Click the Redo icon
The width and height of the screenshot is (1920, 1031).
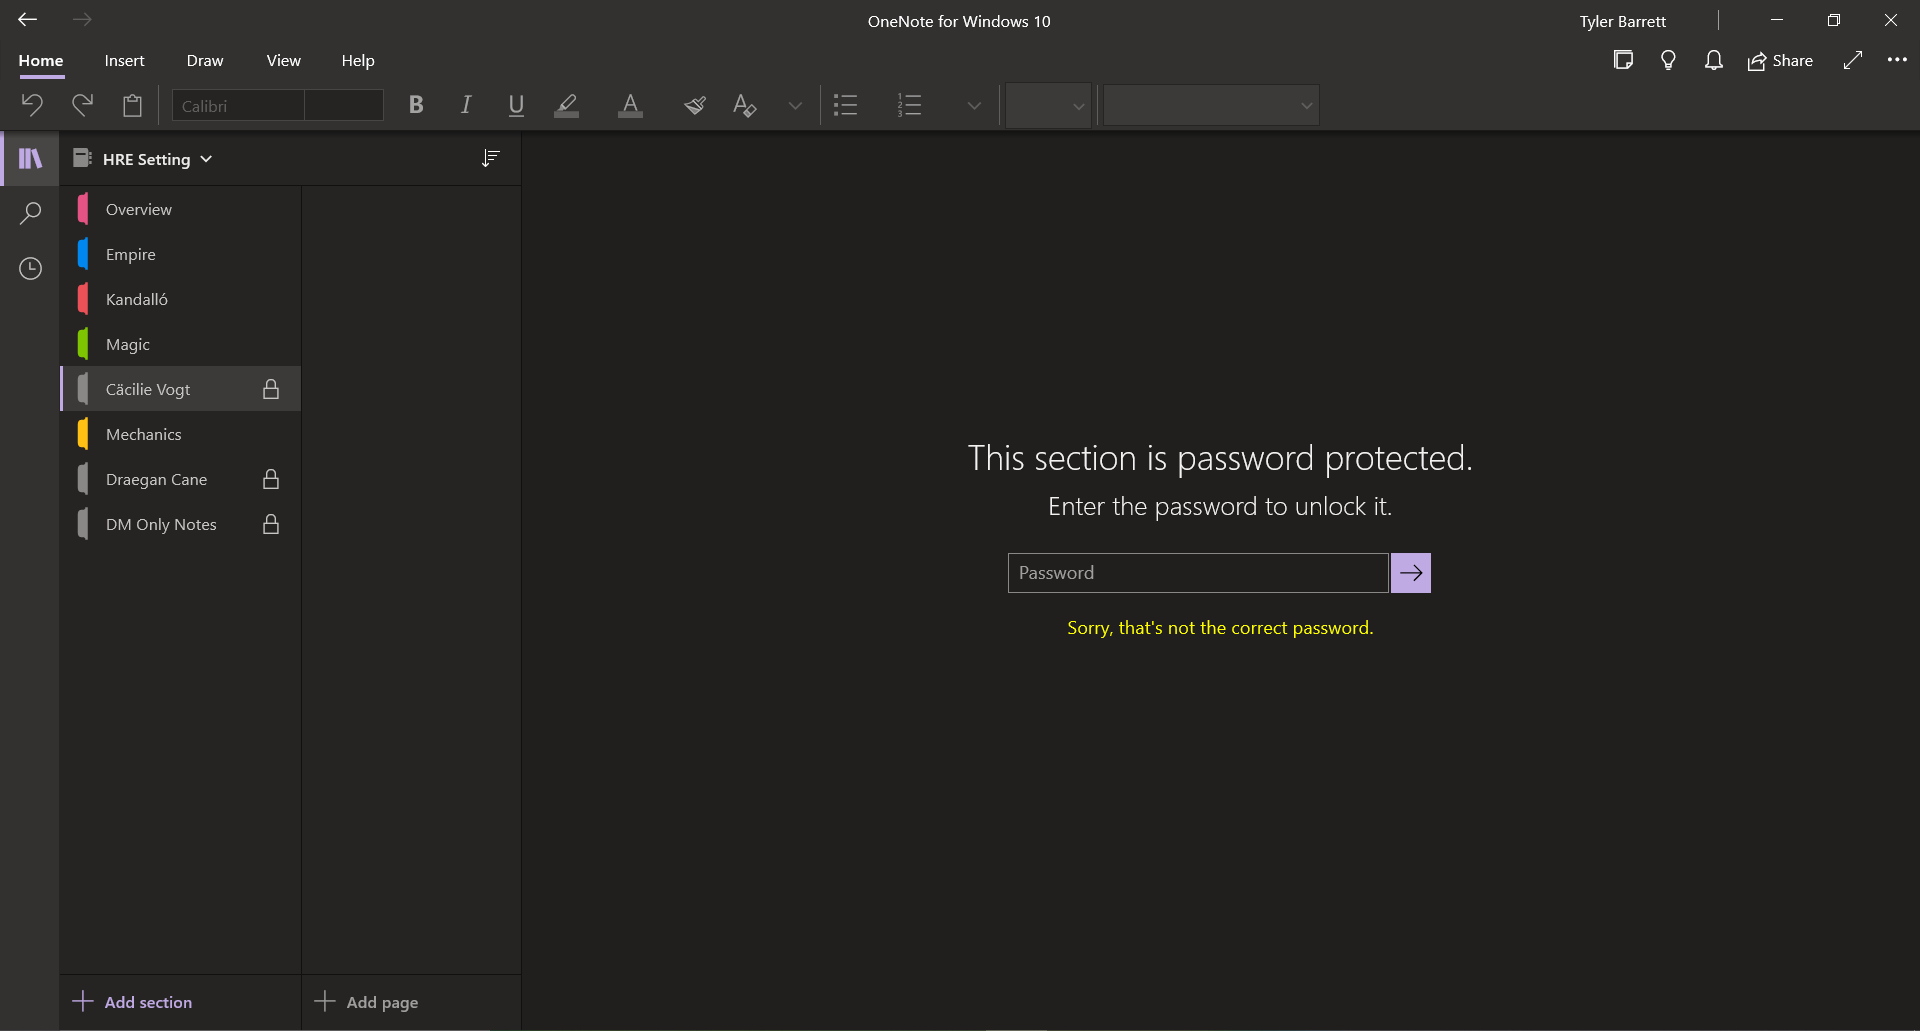[82, 105]
